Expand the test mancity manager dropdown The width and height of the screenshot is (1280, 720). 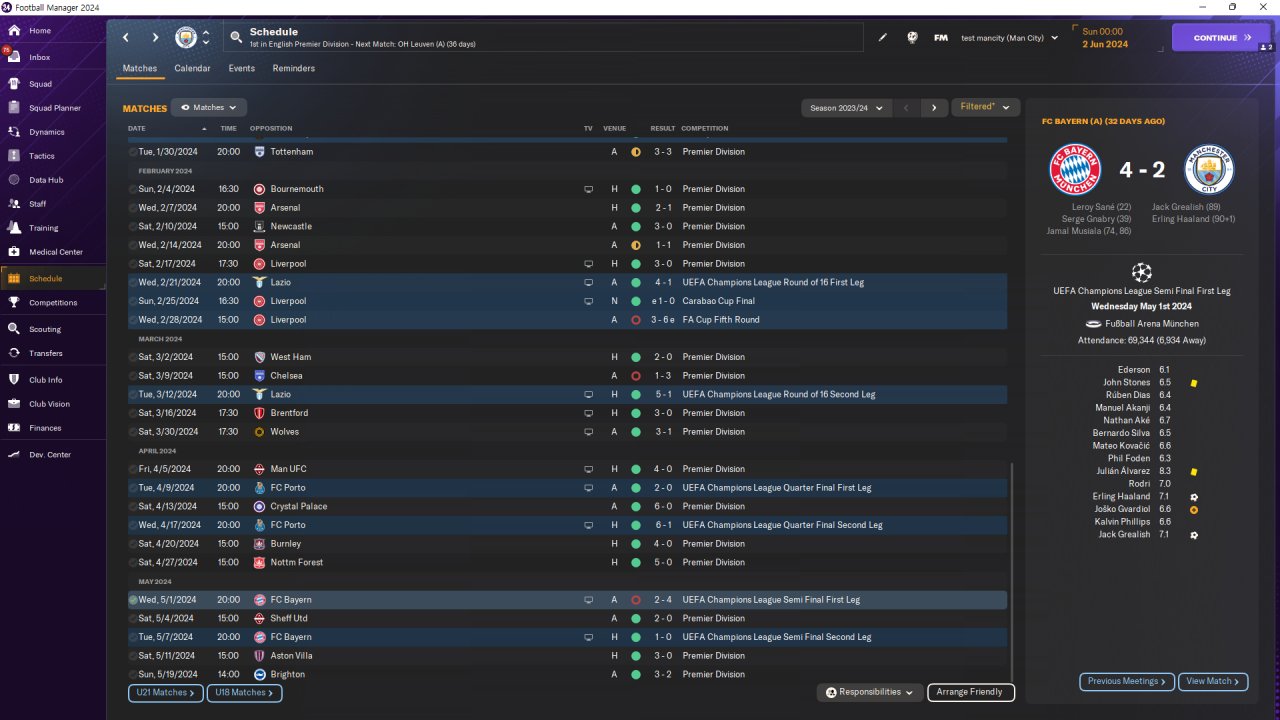(1009, 38)
